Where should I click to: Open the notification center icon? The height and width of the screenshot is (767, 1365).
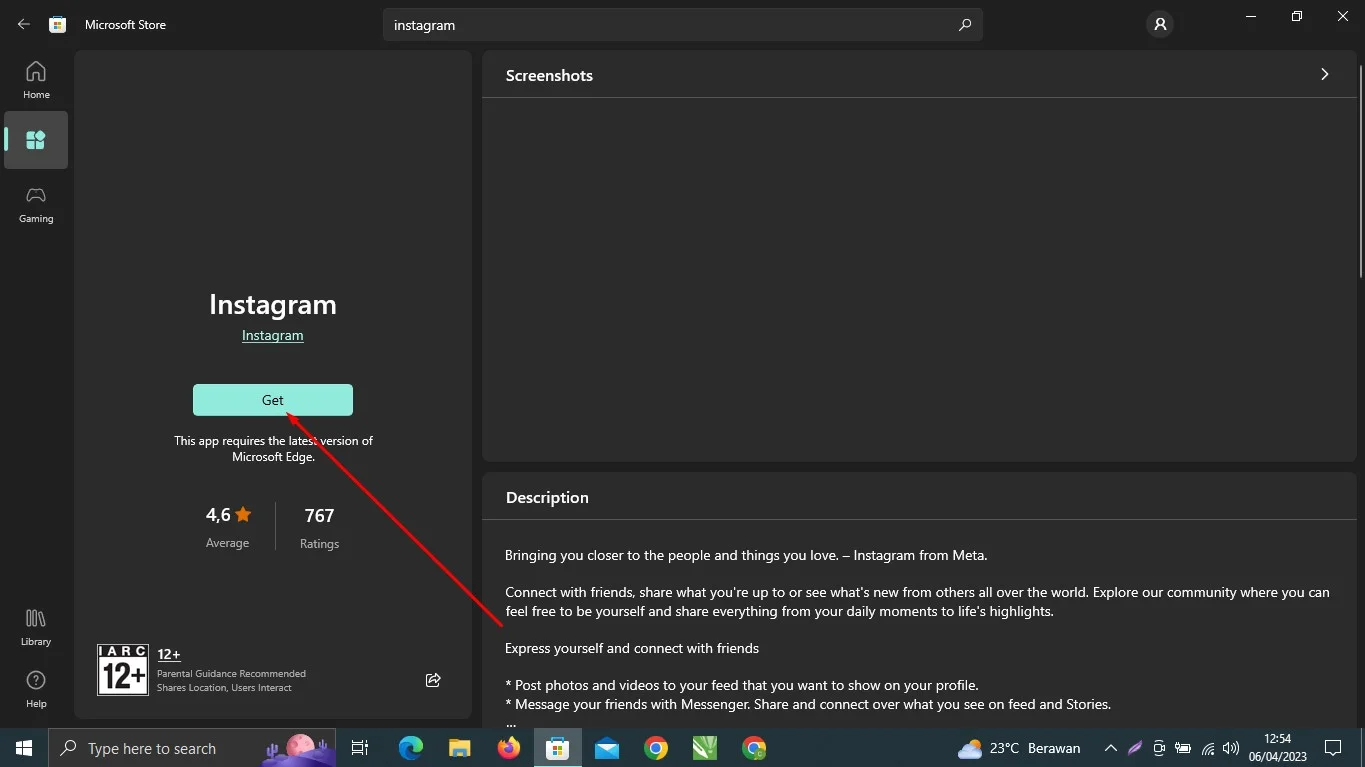(x=1332, y=748)
